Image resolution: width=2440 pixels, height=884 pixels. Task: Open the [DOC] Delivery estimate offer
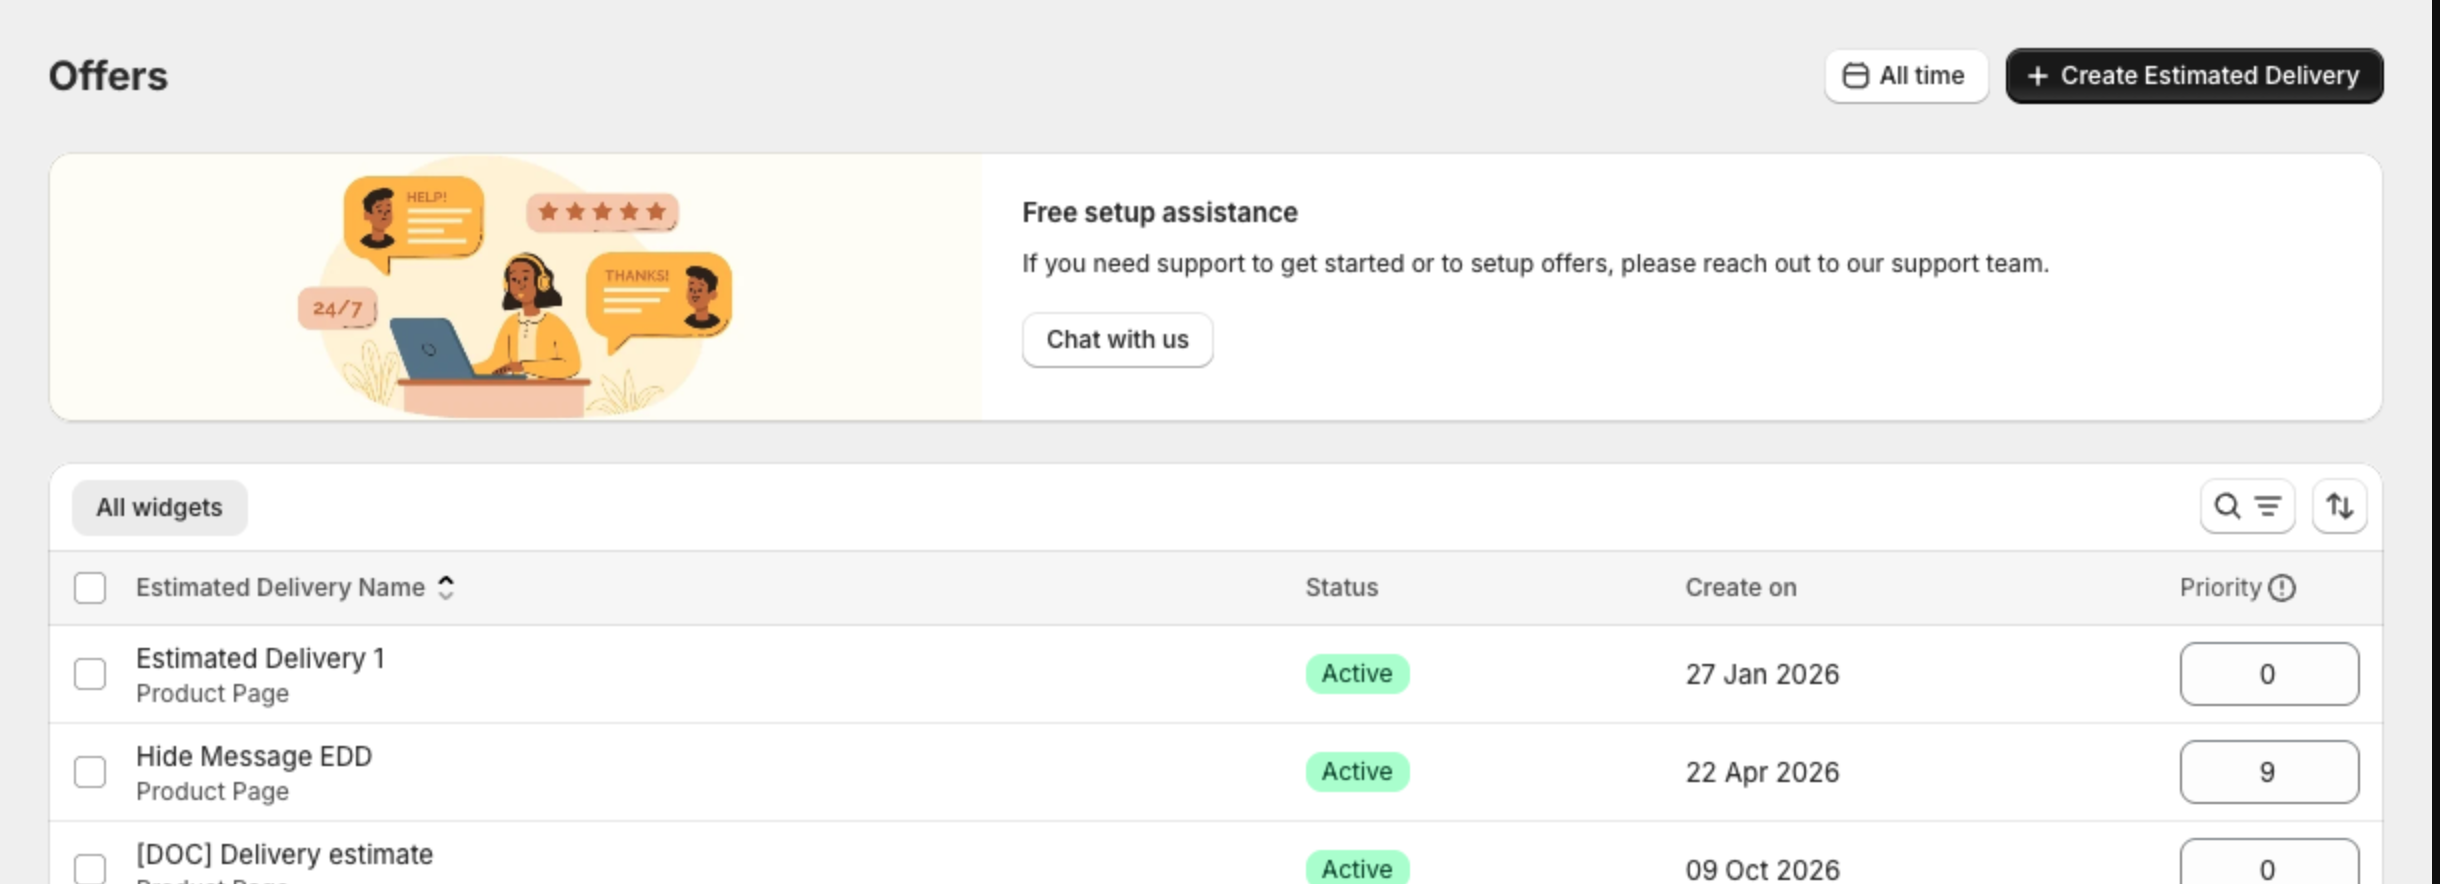point(284,855)
